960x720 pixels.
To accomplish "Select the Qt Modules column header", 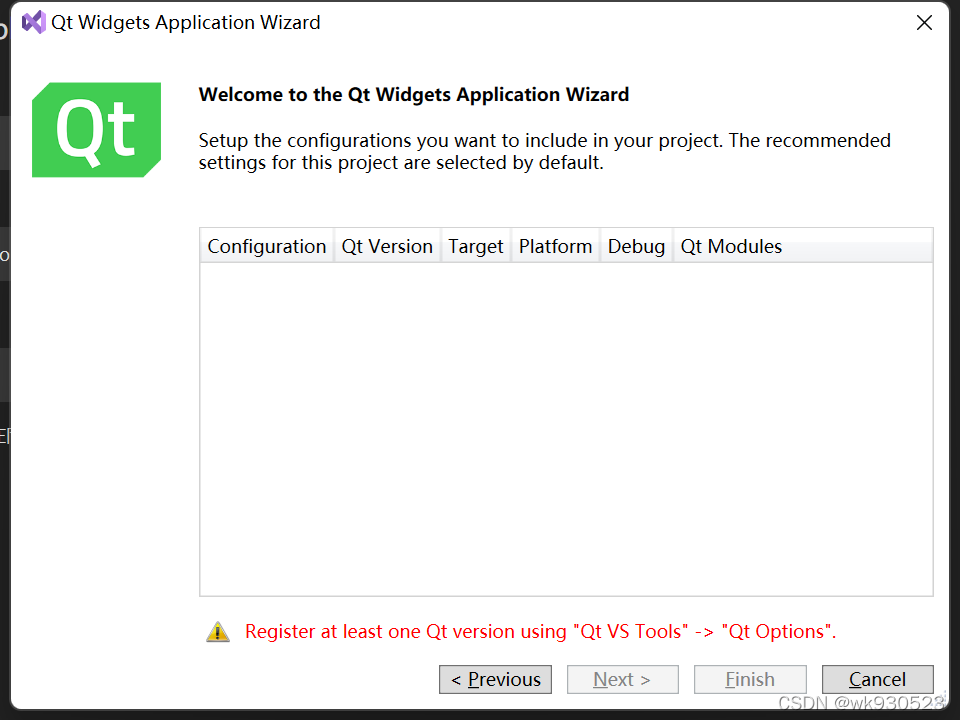I will point(803,246).
